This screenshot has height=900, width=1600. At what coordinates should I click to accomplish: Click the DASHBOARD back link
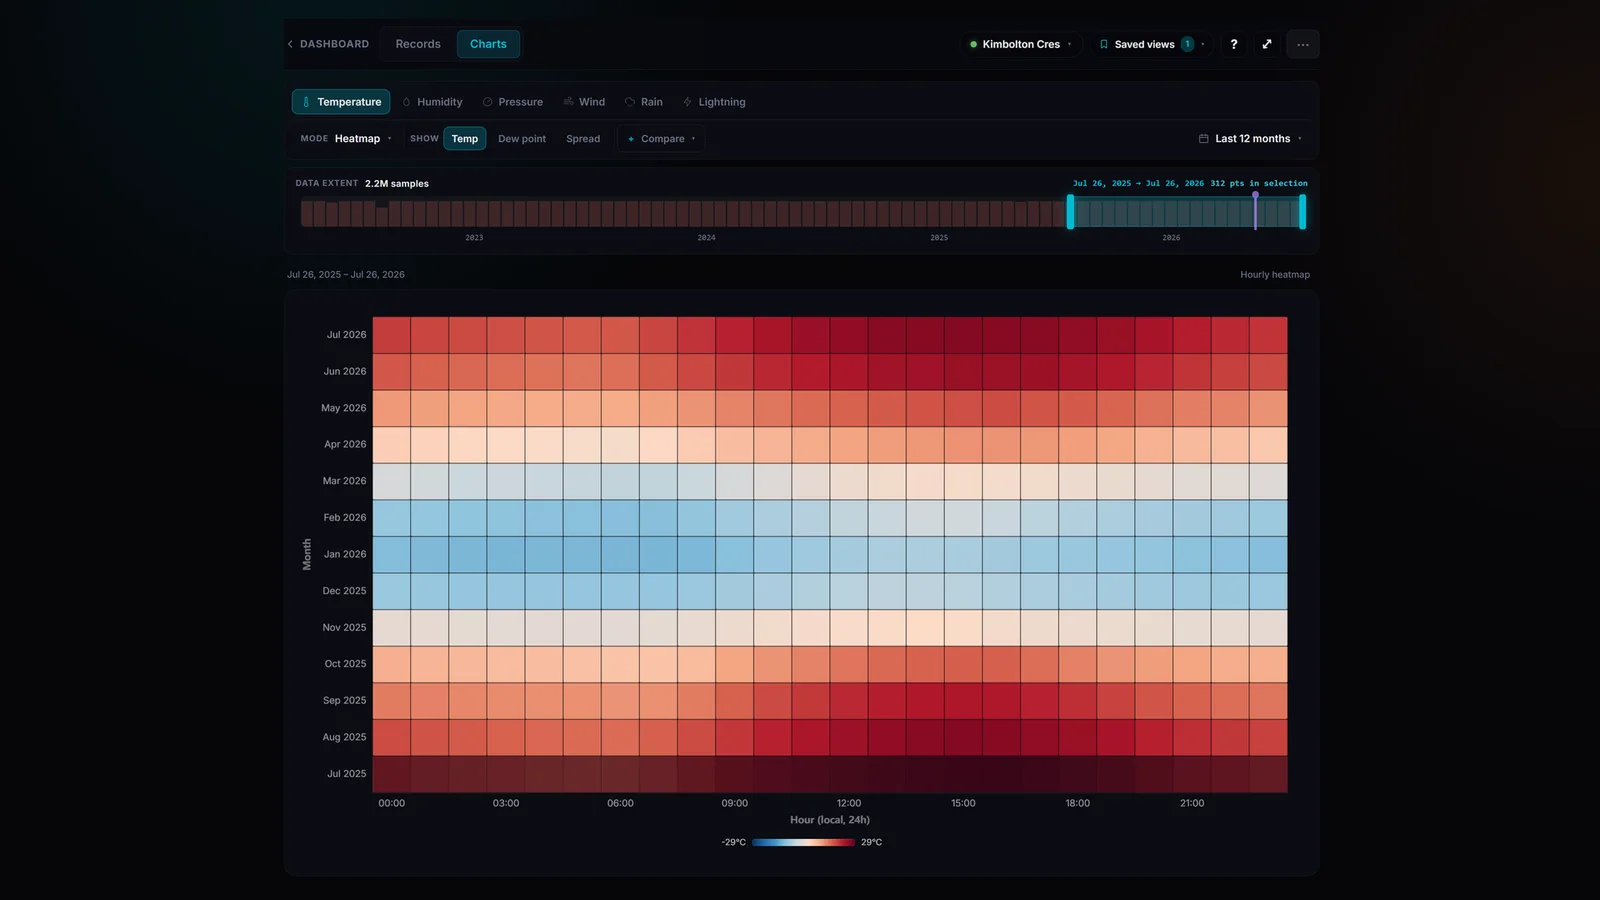pyautogui.click(x=334, y=44)
